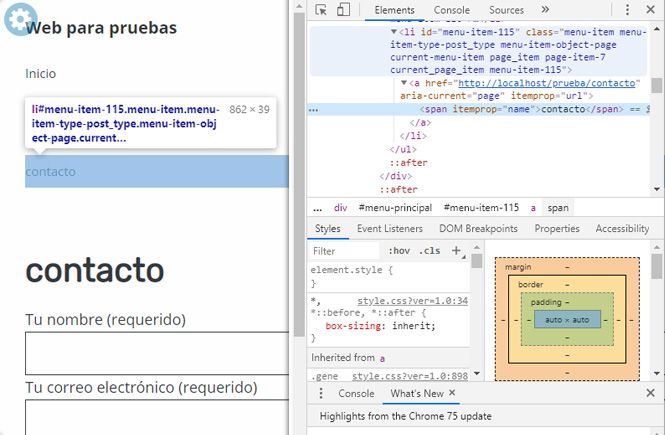Click the inherited-from 'a' link

coord(382,358)
